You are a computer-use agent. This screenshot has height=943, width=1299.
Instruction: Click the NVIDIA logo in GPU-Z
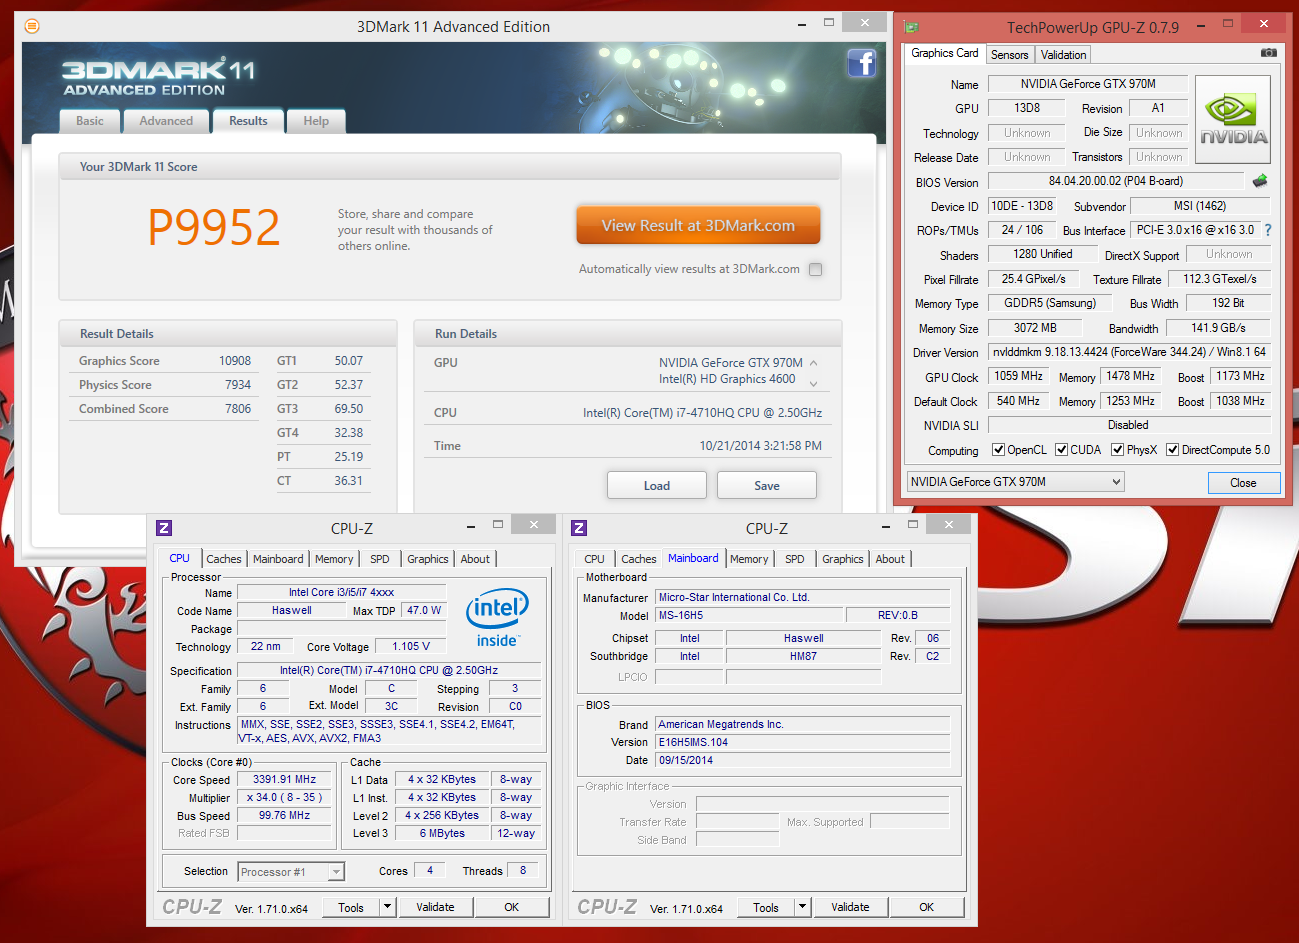(x=1233, y=119)
